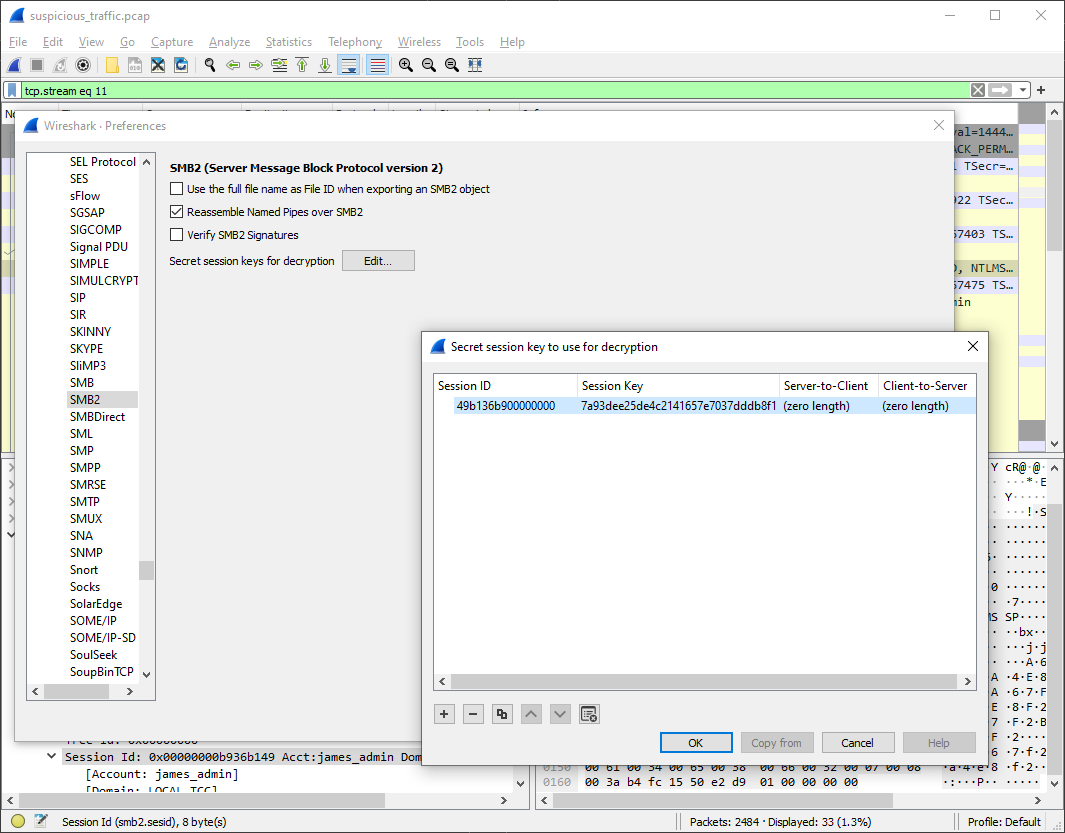Collapse the Session Id tree row
Image resolution: width=1065 pixels, height=833 pixels.
(x=52, y=756)
